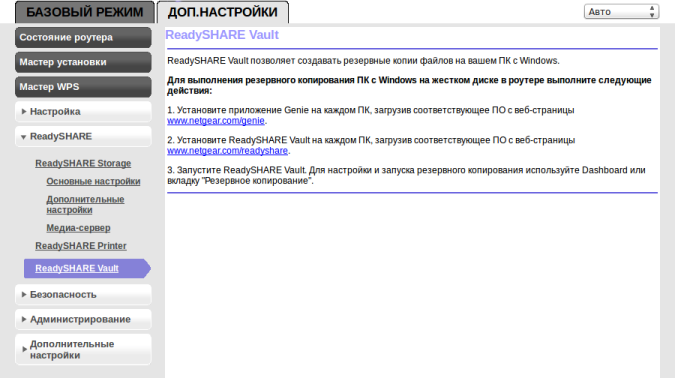This screenshot has height=378, width=675.
Task: Open the Авто language dropdown
Action: 621,12
